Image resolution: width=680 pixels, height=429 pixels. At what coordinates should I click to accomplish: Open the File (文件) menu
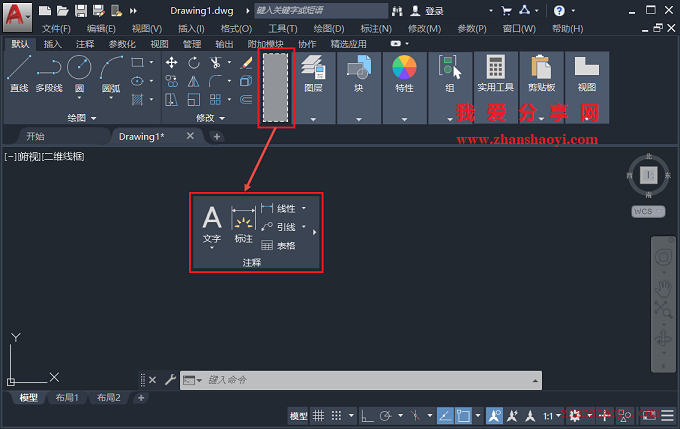coord(56,29)
